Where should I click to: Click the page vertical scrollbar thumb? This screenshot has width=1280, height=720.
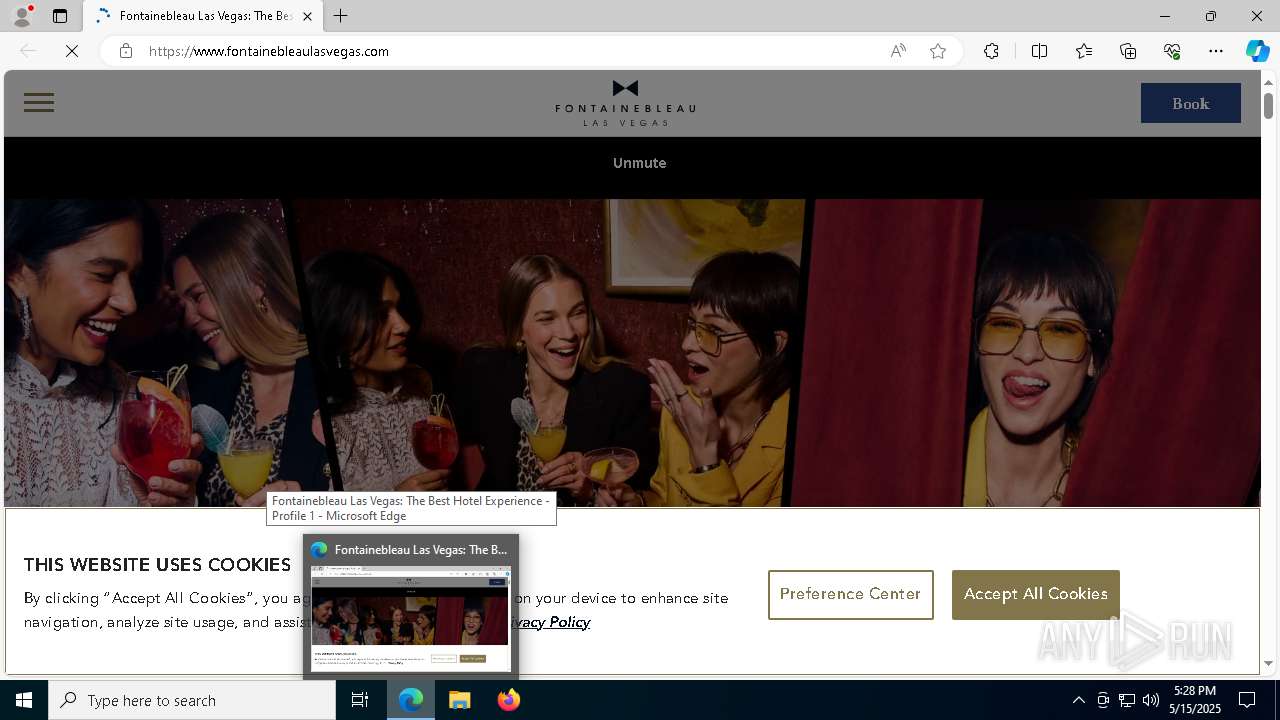1268,105
